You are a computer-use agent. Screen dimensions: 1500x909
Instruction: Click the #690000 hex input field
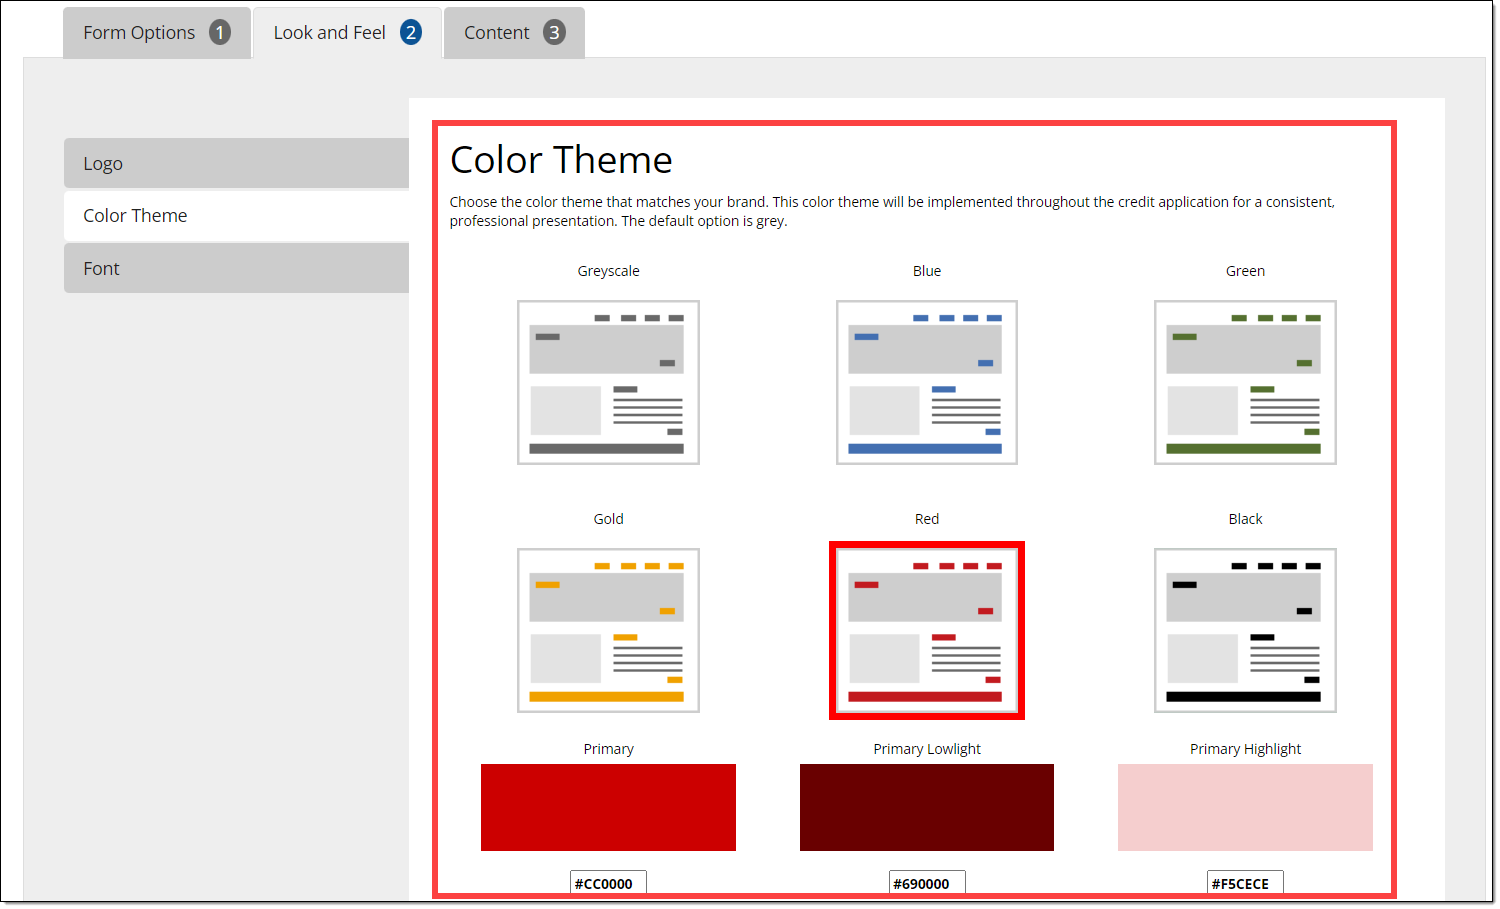[926, 883]
